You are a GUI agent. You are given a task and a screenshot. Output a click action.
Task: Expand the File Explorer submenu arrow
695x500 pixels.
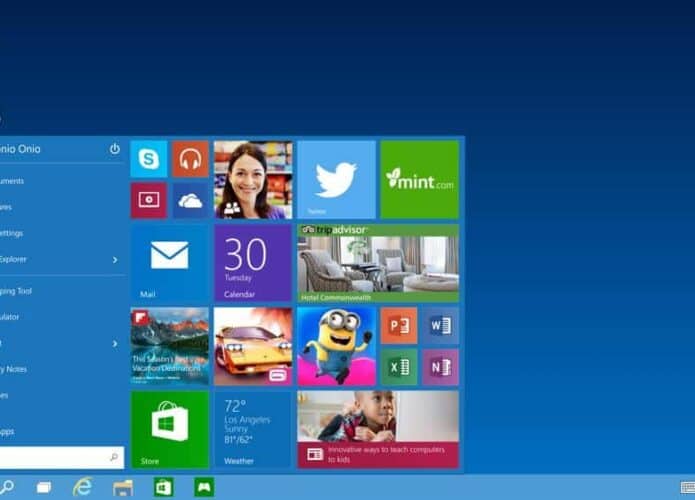click(115, 260)
